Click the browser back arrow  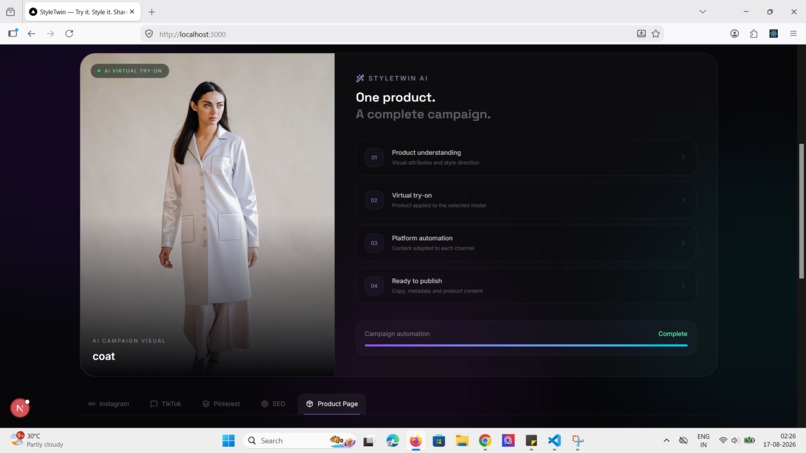pyautogui.click(x=31, y=34)
